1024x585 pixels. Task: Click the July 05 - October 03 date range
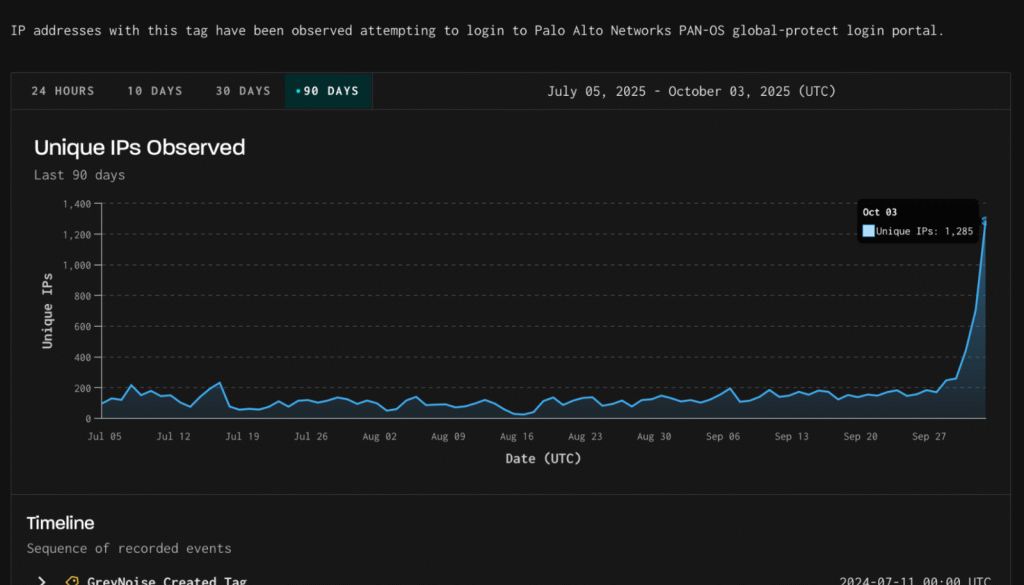click(691, 91)
